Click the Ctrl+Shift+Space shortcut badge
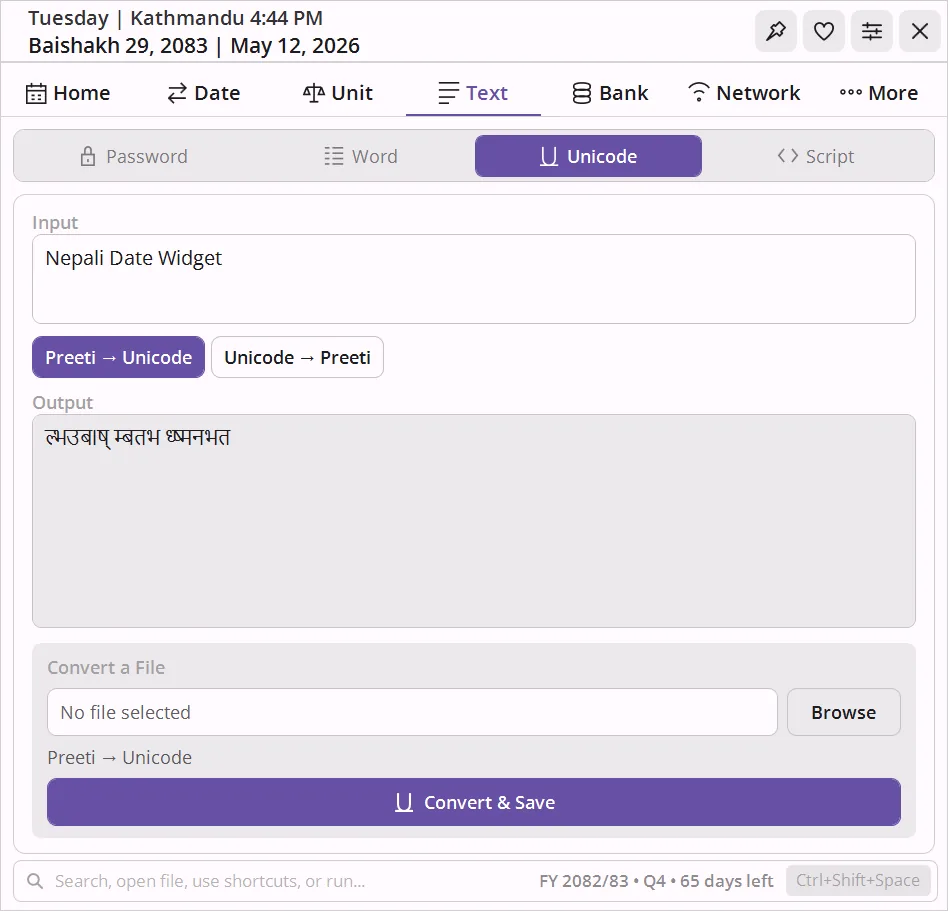Screen dimensions: 948x911 click(857, 881)
